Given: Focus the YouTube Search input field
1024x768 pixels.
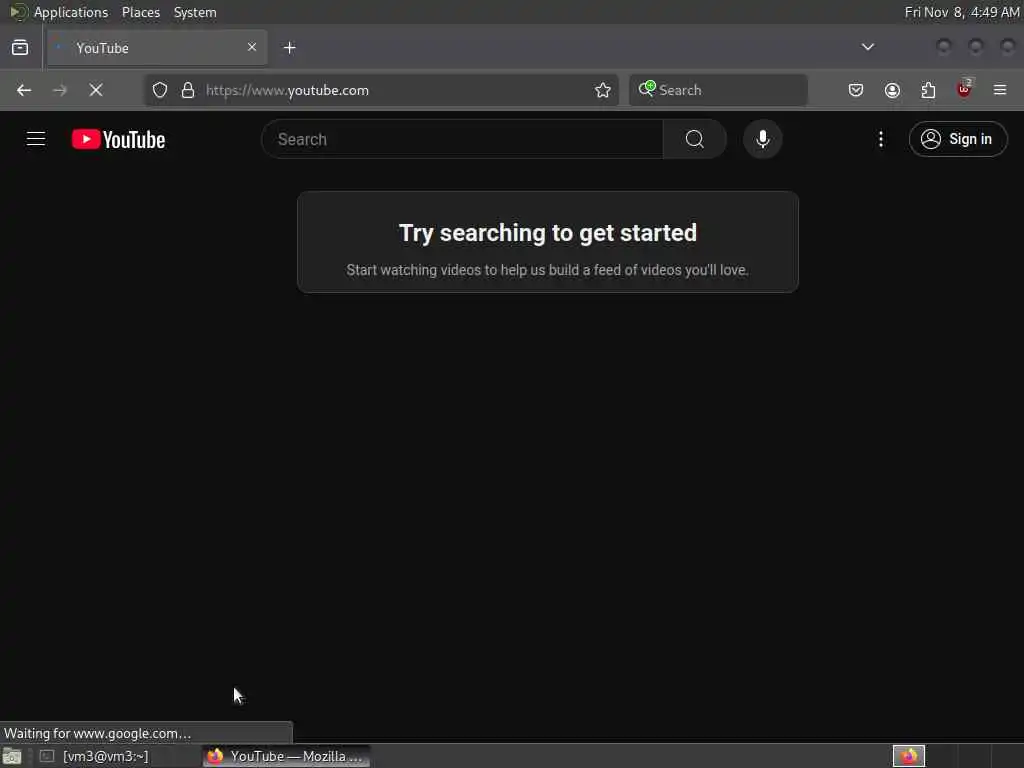Looking at the screenshot, I should 462,139.
